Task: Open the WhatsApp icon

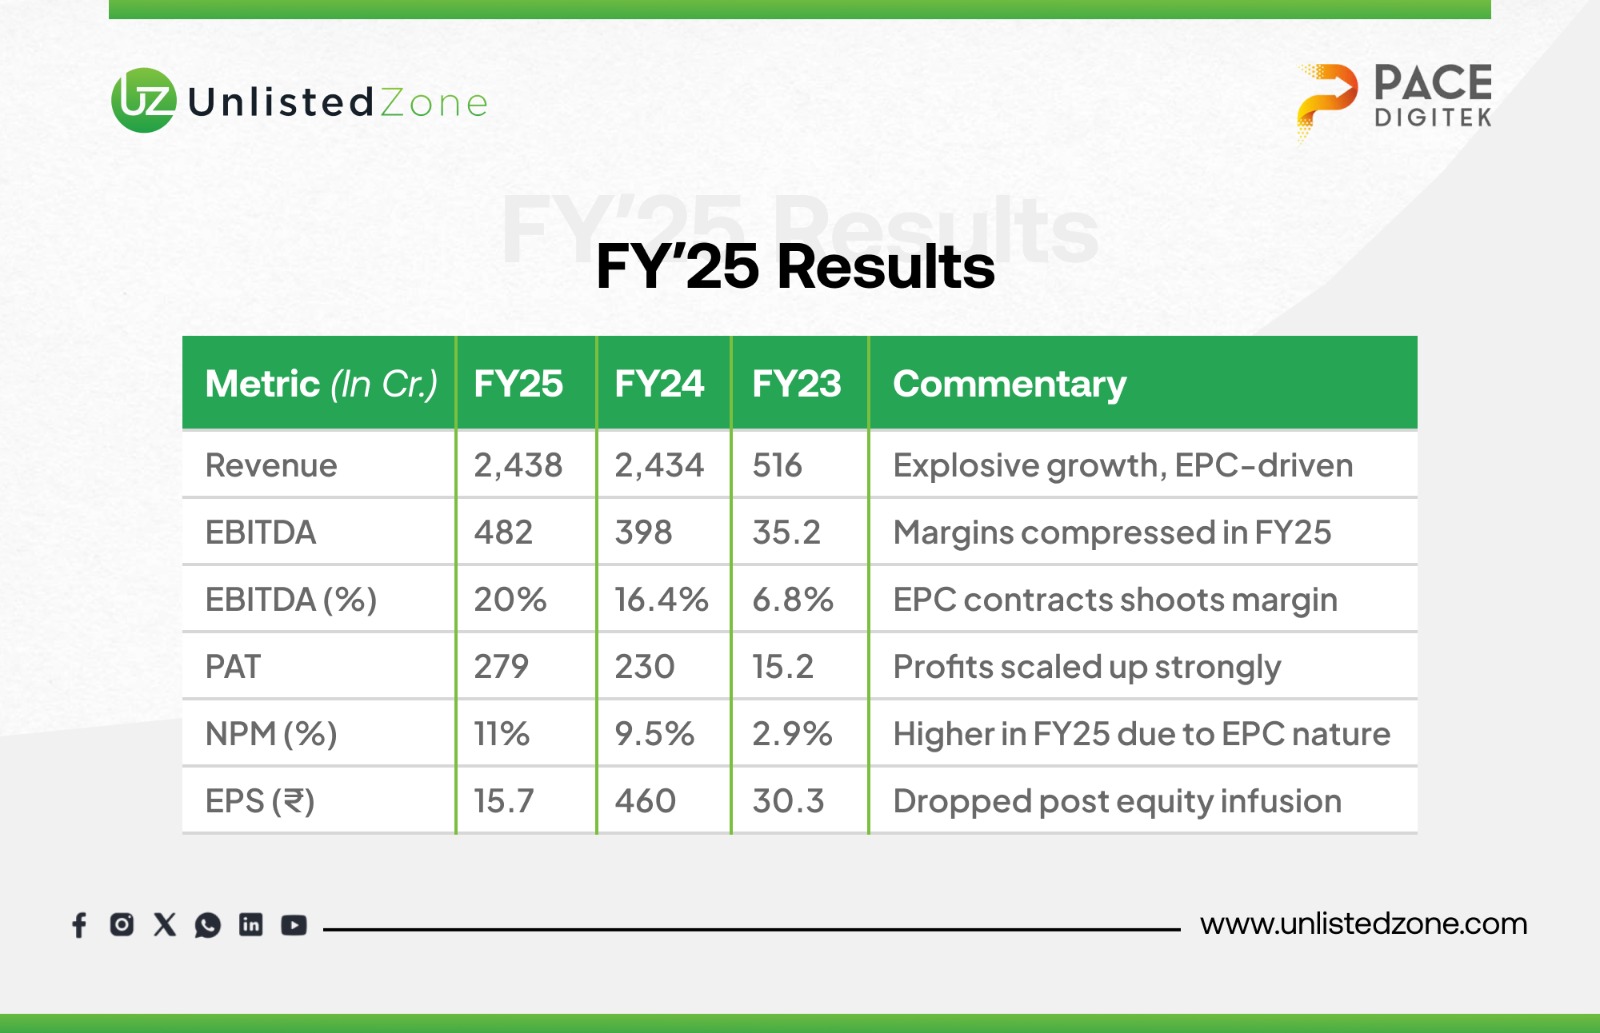Action: (208, 925)
